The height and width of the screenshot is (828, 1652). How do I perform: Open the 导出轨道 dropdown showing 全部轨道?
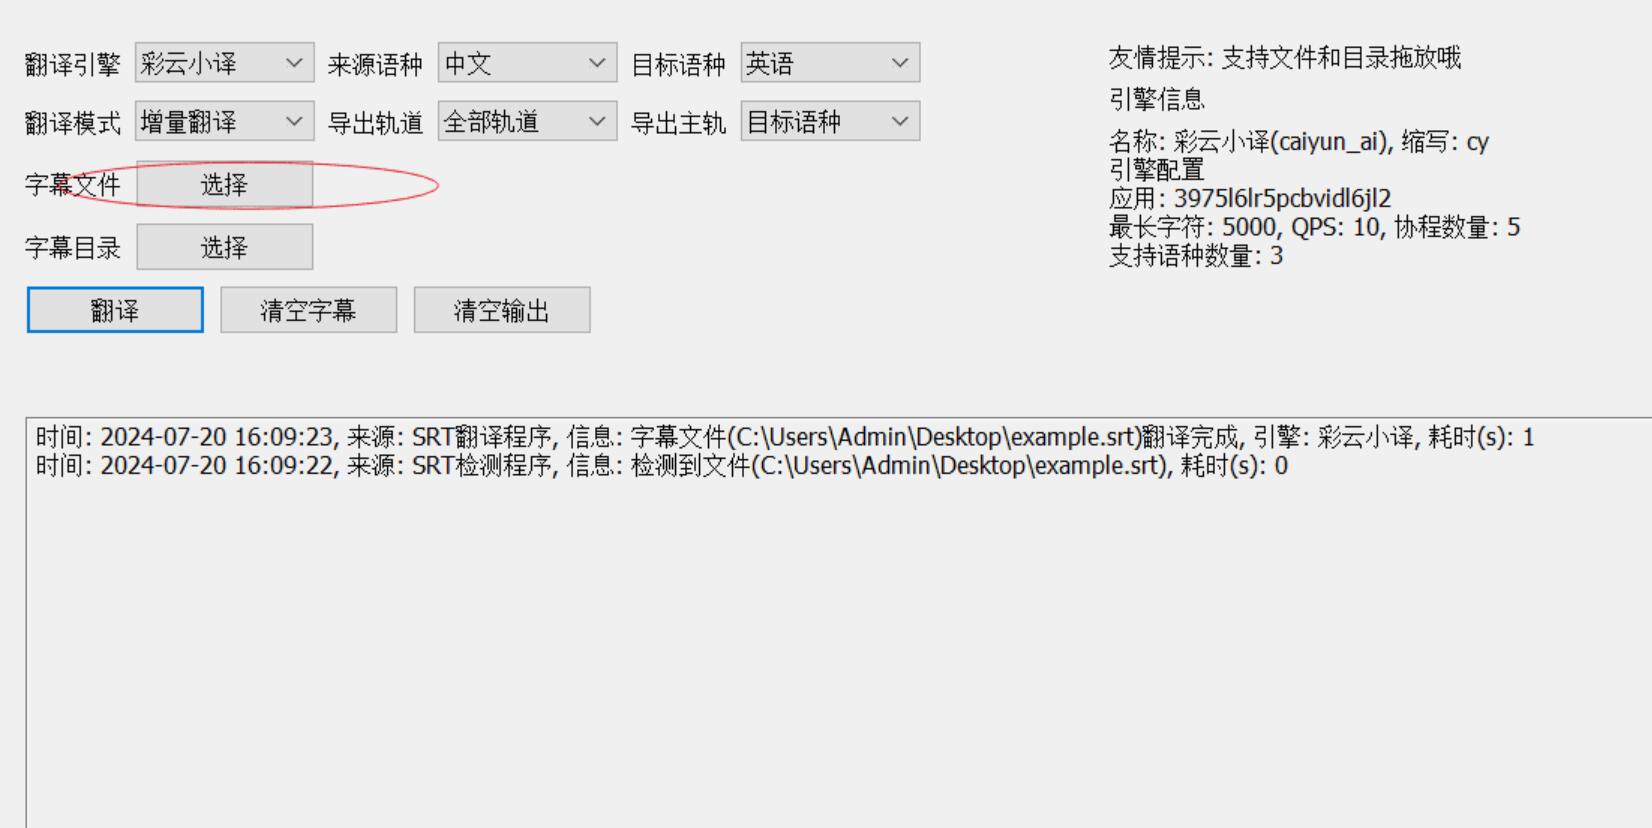[x=527, y=121]
